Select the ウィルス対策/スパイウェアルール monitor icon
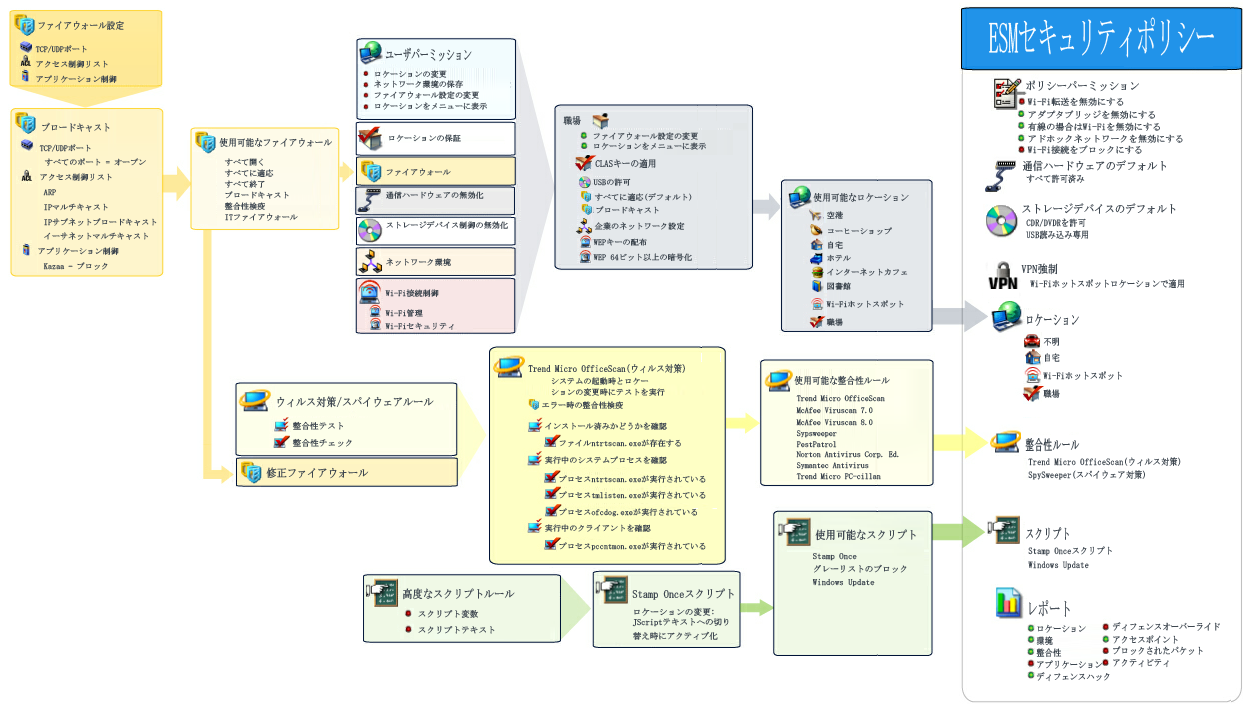This screenshot has height=713, width=1253. [255, 400]
